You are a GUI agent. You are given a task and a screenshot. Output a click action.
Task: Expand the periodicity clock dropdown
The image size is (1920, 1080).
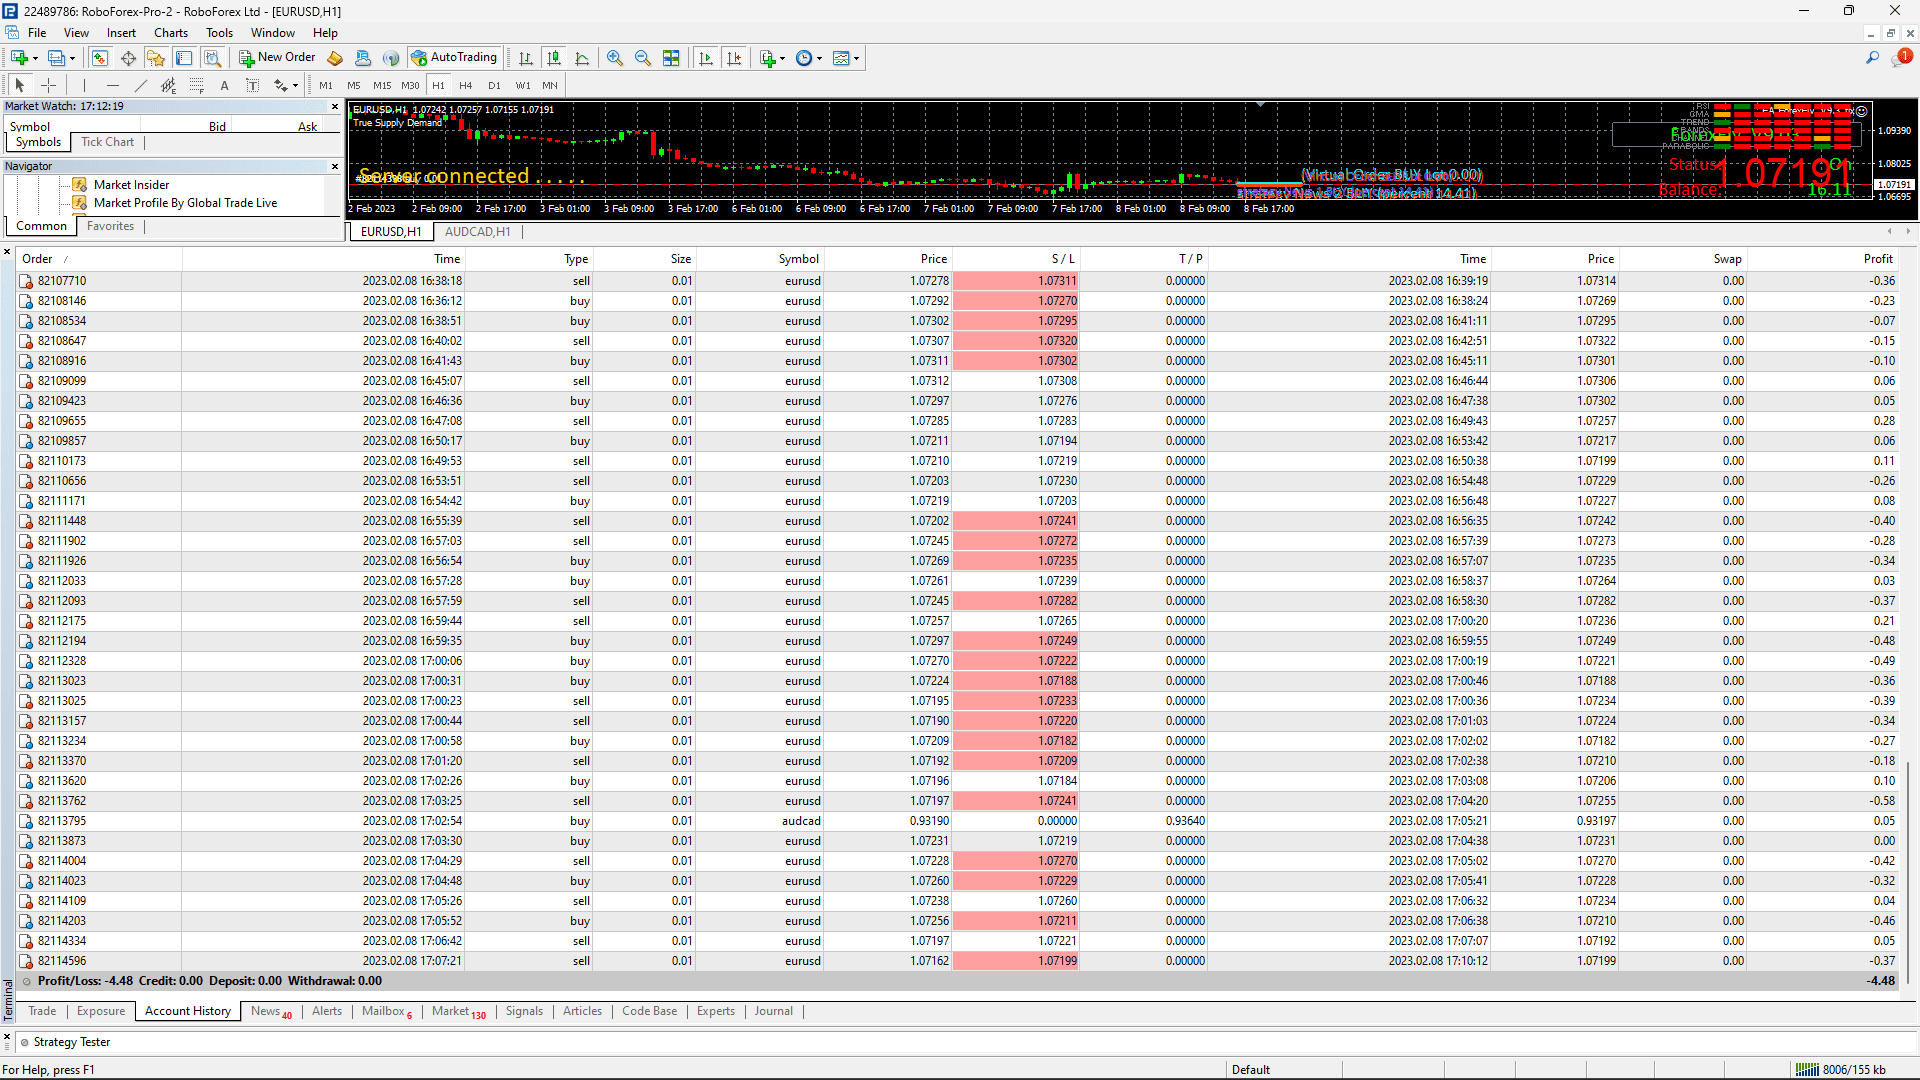pos(820,58)
